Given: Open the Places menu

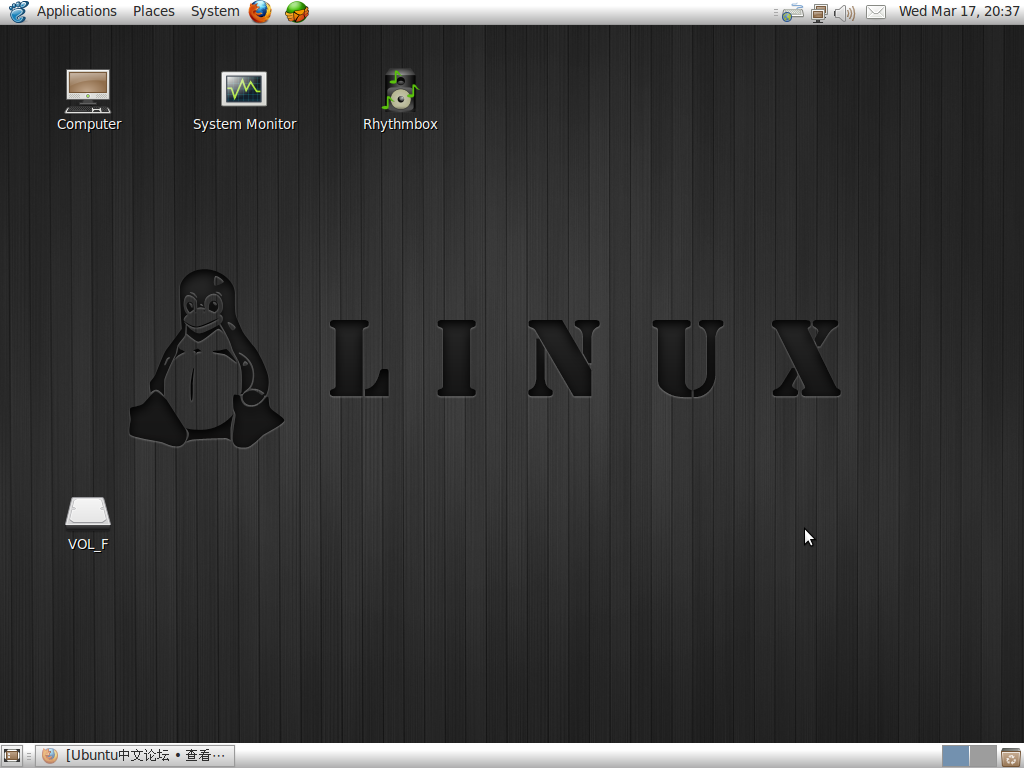Looking at the screenshot, I should click(153, 12).
